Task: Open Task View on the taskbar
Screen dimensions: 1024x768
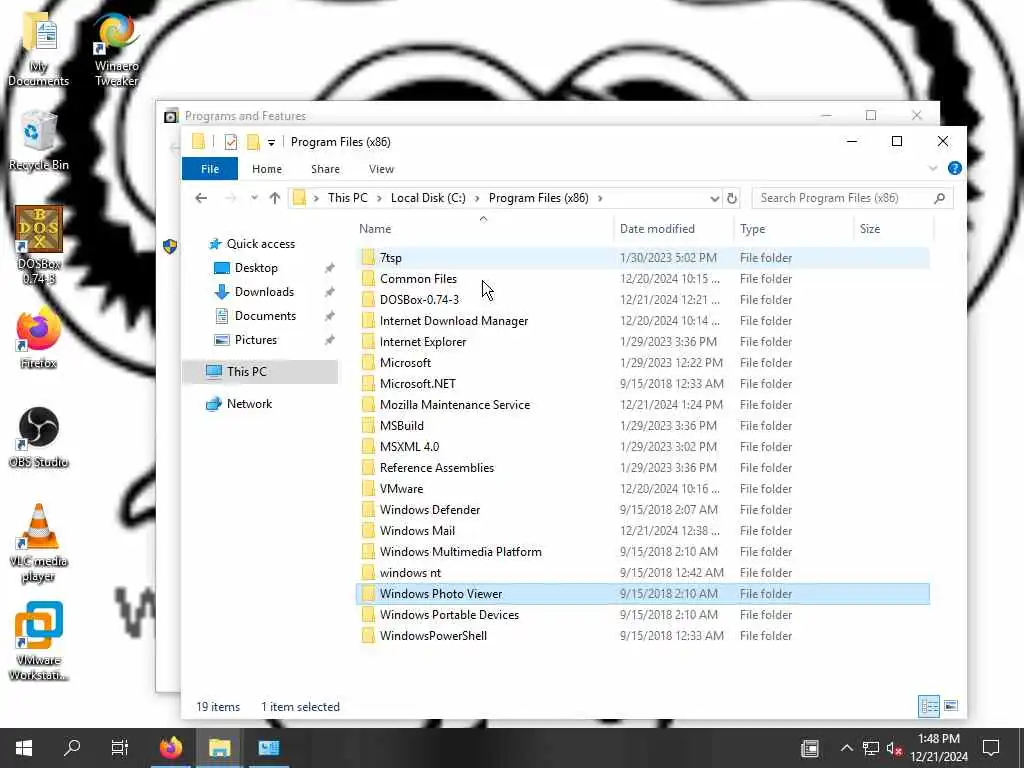Action: click(120, 748)
